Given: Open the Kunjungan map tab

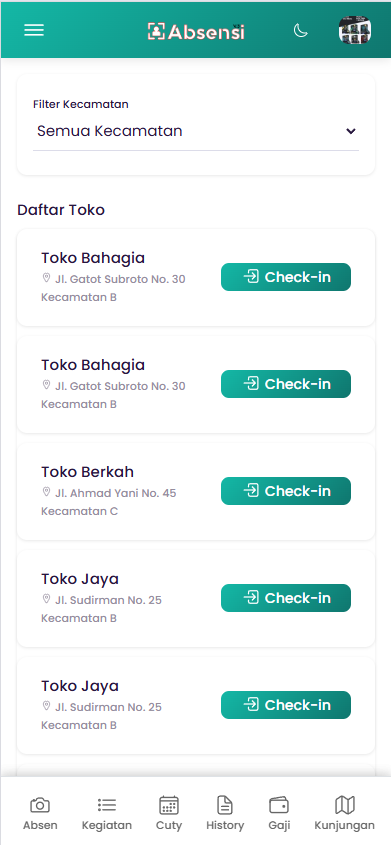Looking at the screenshot, I should click(345, 813).
